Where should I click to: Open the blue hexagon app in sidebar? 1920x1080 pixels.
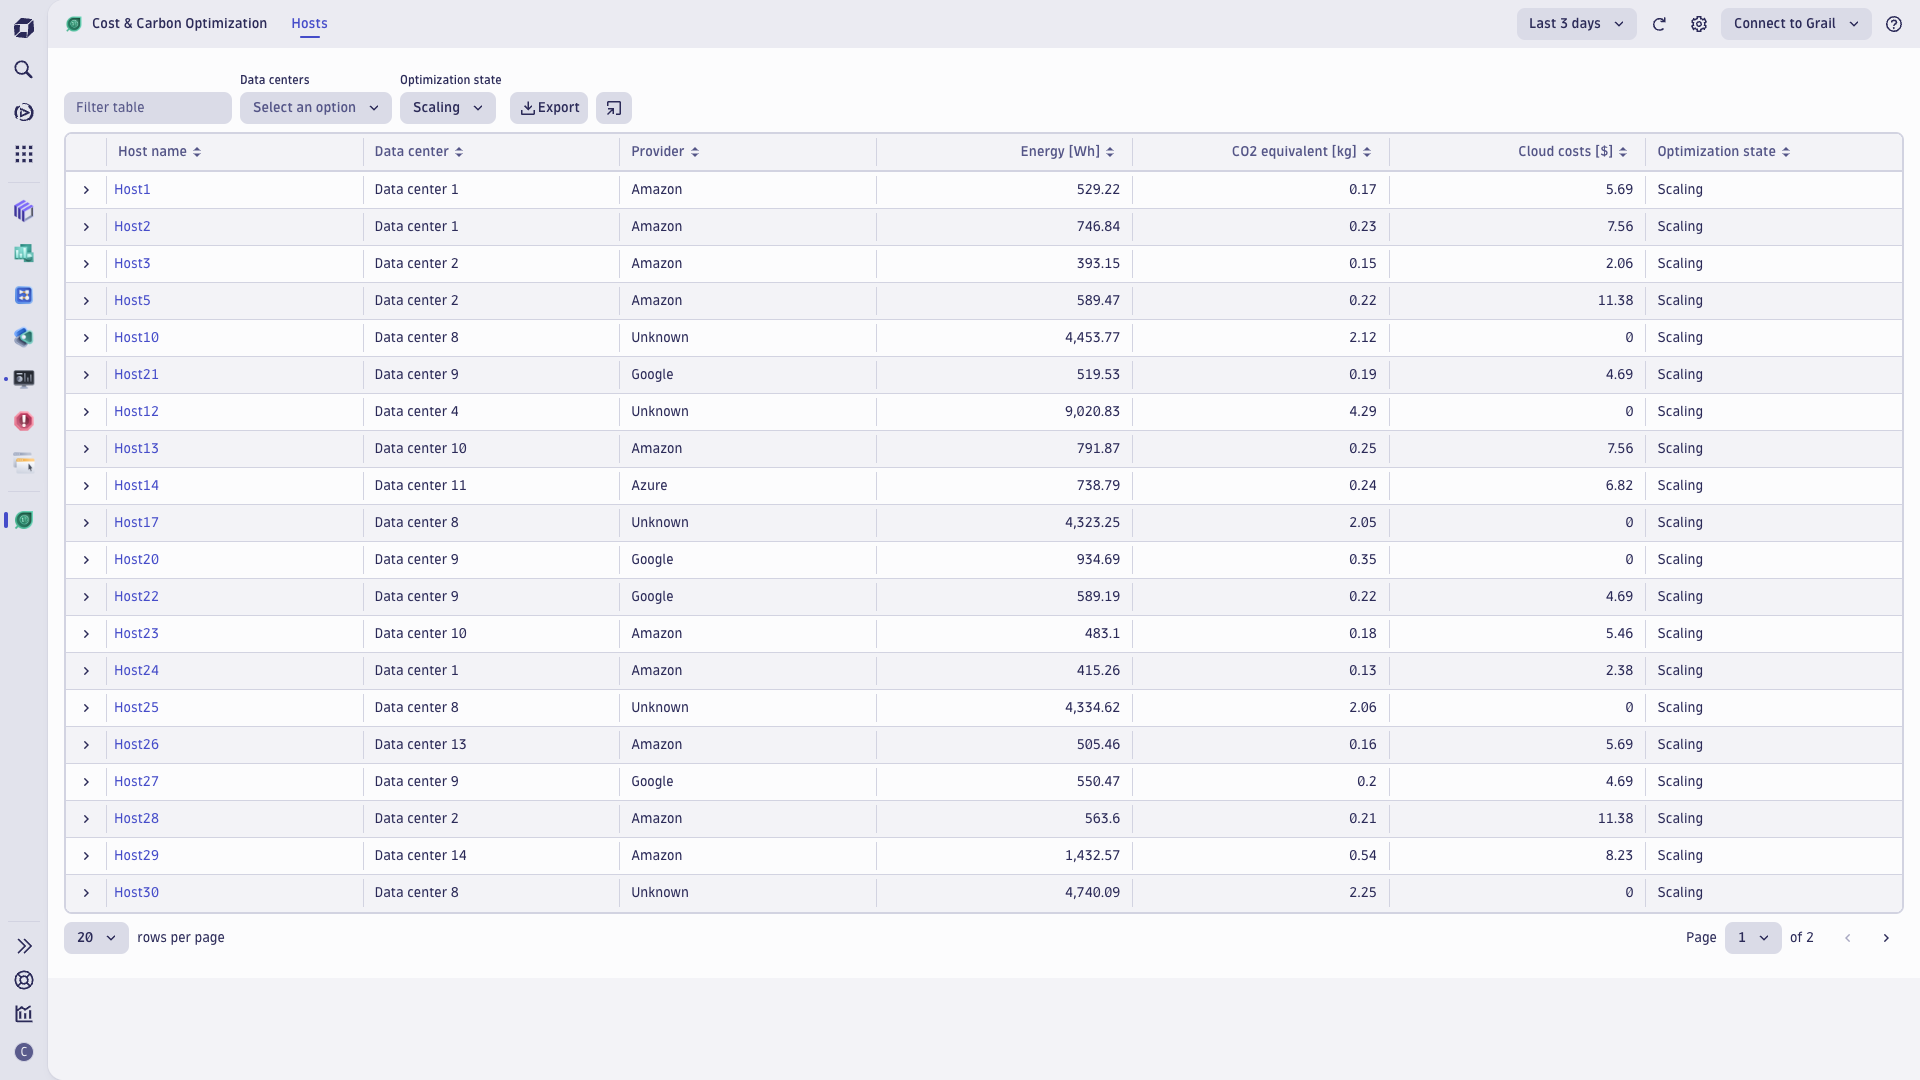click(x=24, y=337)
